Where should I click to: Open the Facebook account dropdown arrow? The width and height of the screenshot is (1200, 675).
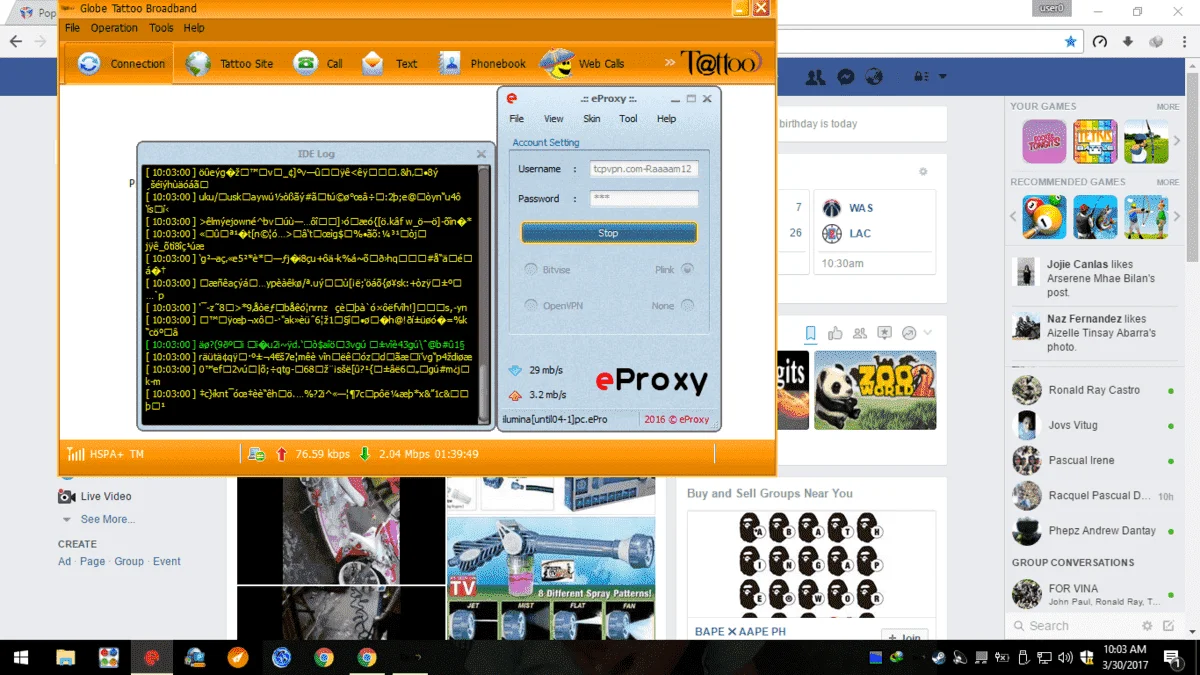[942, 77]
